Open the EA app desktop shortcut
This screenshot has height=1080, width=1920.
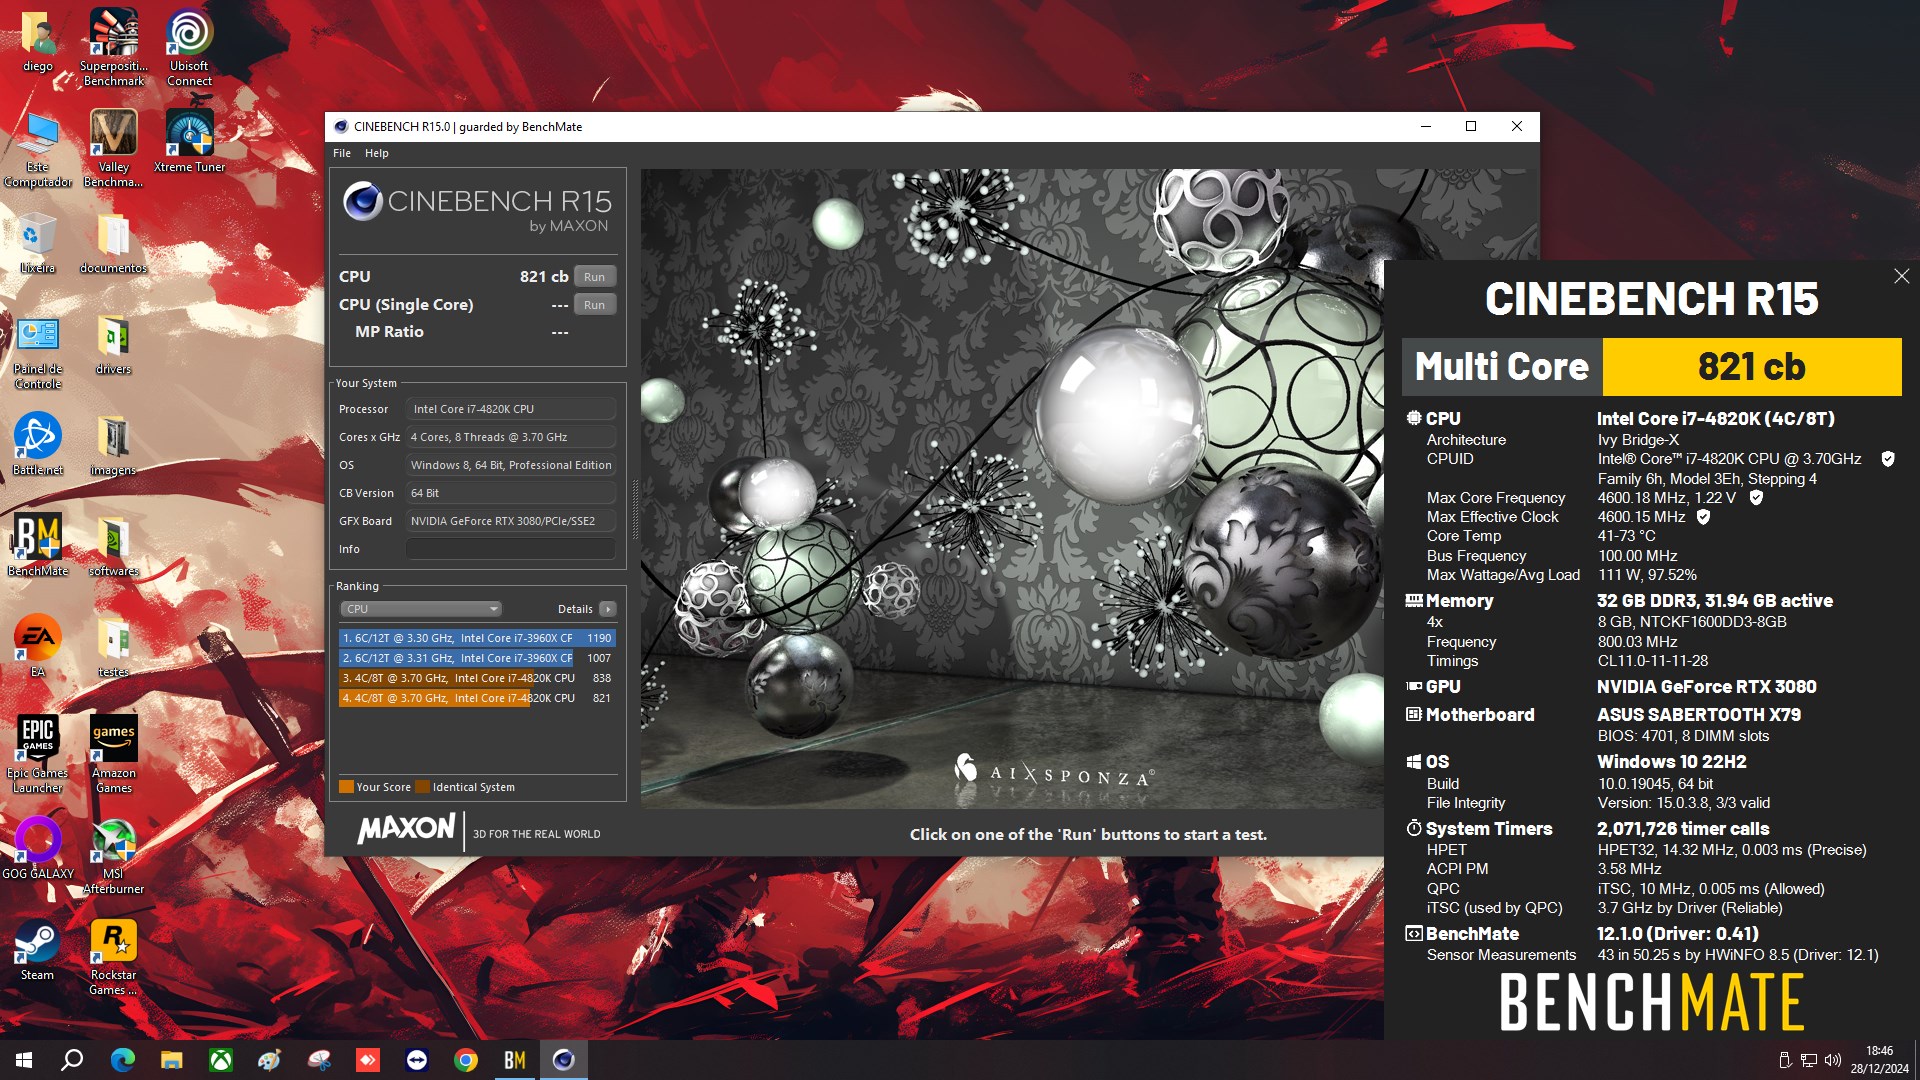(38, 646)
